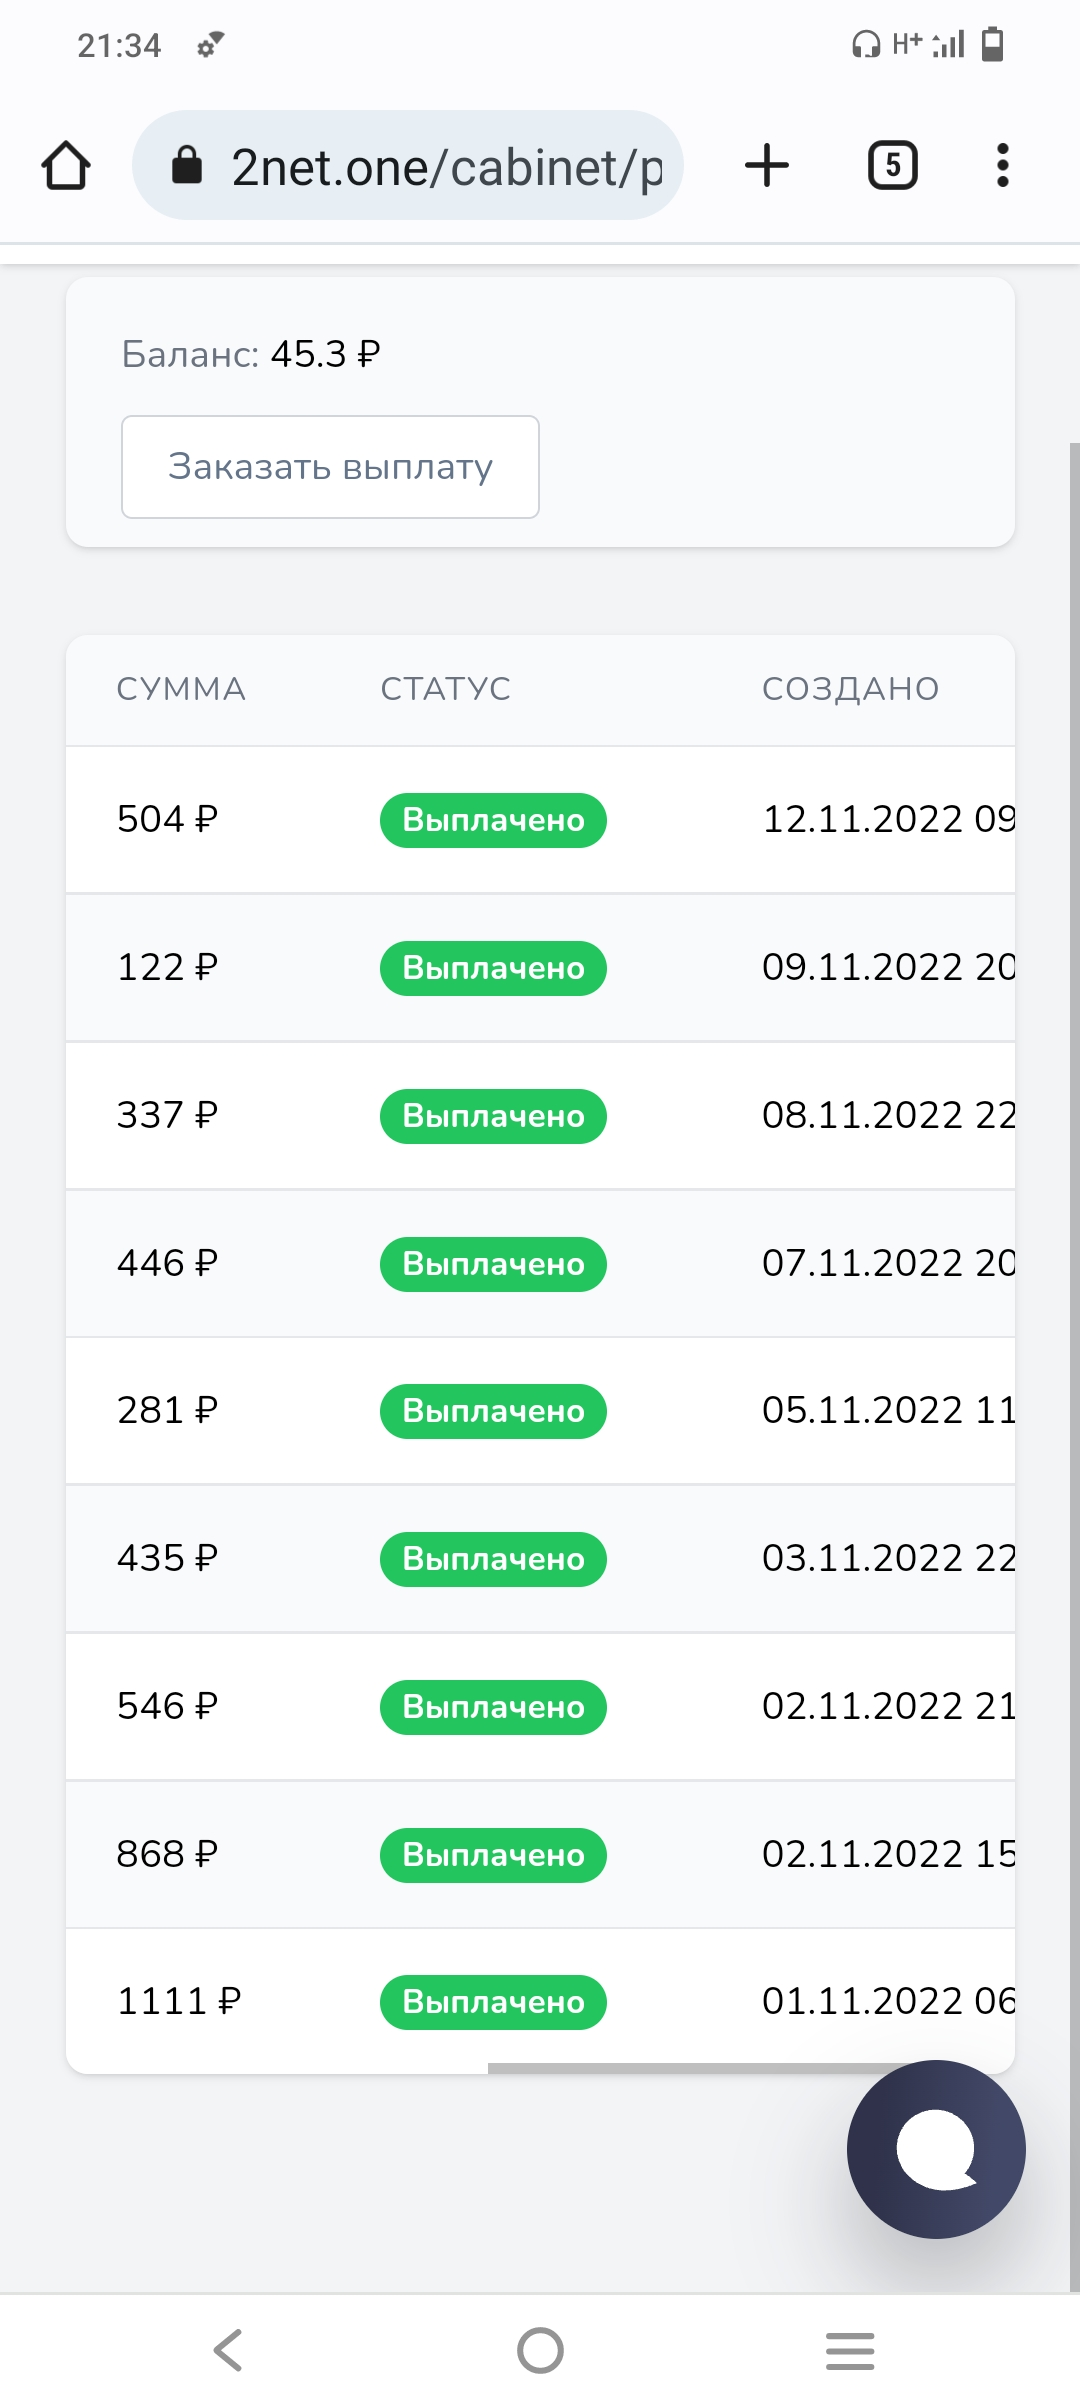This screenshot has width=1080, height=2408.
Task: Select the Выплачено badge for 504 ₽
Action: click(493, 820)
